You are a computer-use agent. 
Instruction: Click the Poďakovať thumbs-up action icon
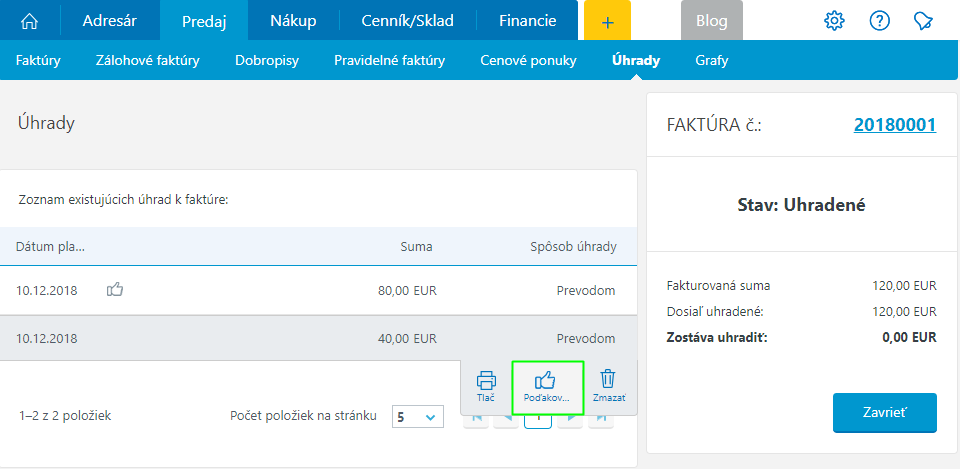point(546,386)
